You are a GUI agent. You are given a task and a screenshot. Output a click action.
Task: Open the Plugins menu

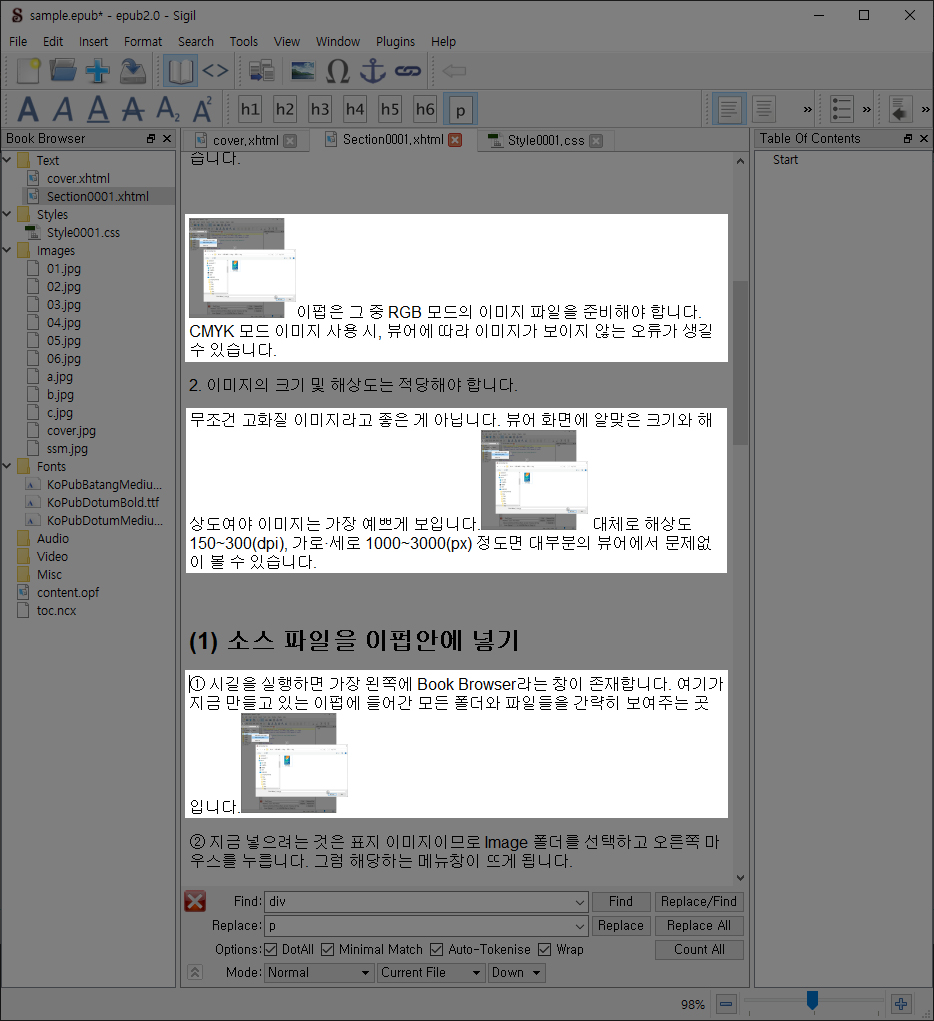coord(395,42)
